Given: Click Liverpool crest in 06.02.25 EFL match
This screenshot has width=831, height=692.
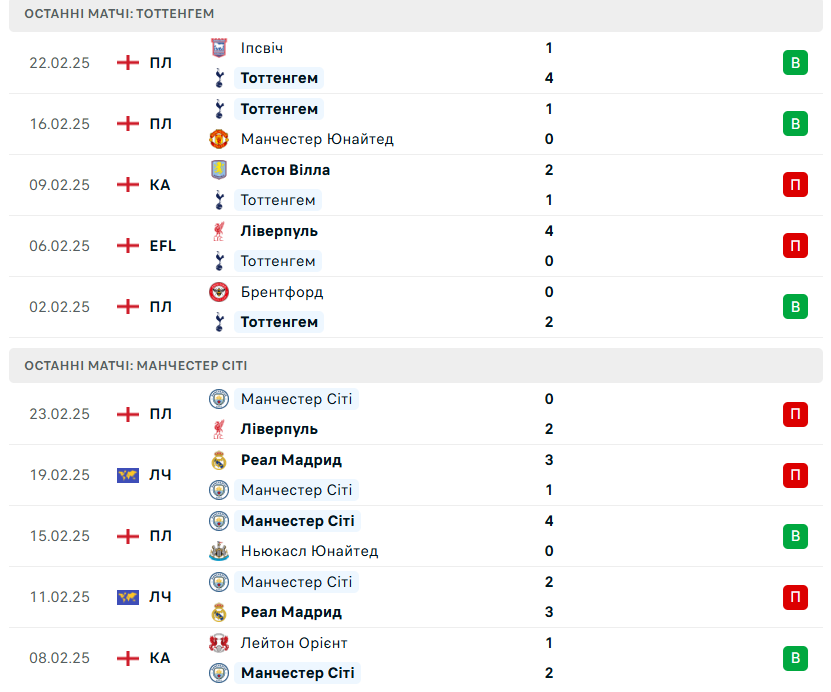Looking at the screenshot, I should [219, 231].
